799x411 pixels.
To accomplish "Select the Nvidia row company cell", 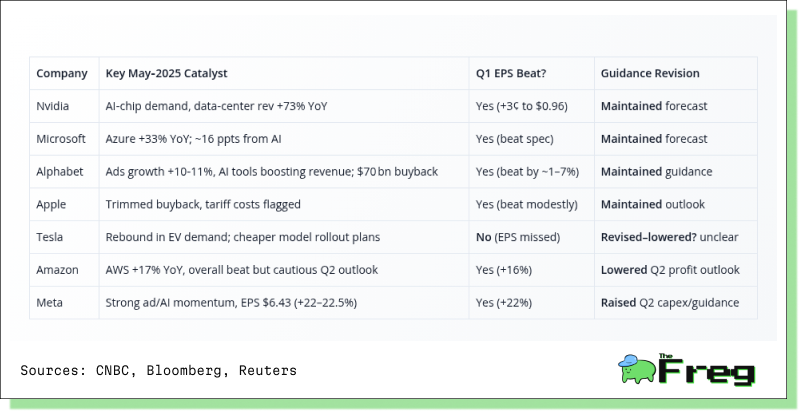I will click(x=64, y=106).
